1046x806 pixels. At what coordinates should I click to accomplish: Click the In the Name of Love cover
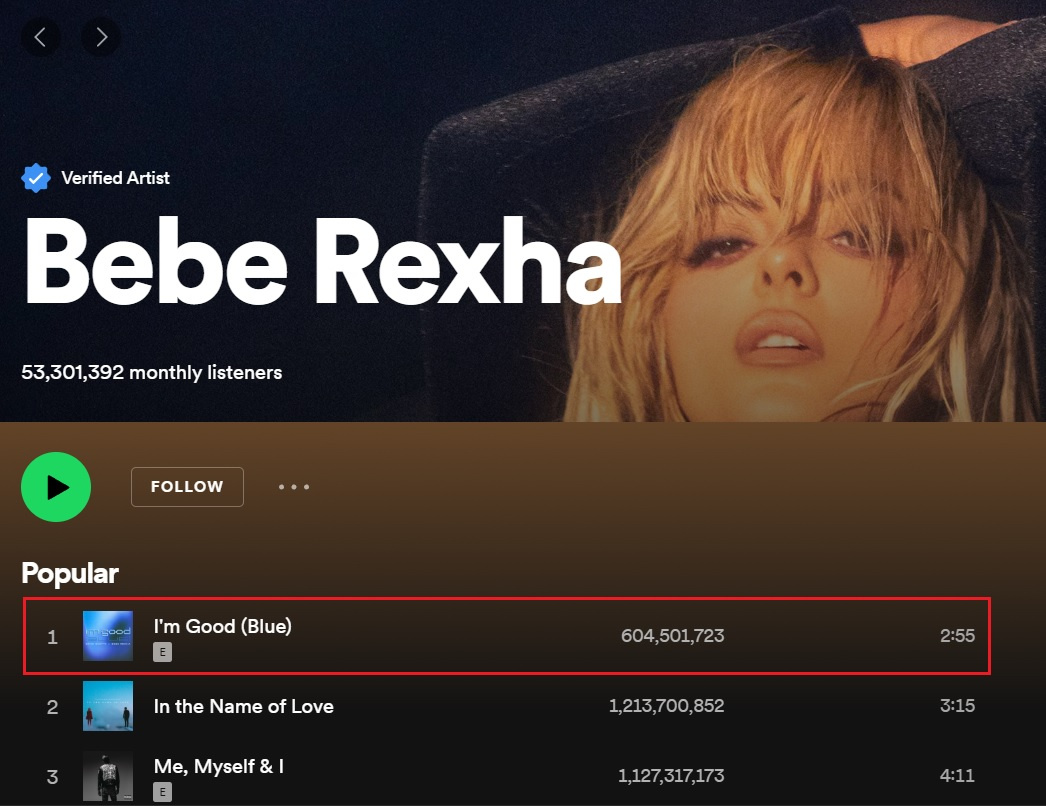point(108,706)
